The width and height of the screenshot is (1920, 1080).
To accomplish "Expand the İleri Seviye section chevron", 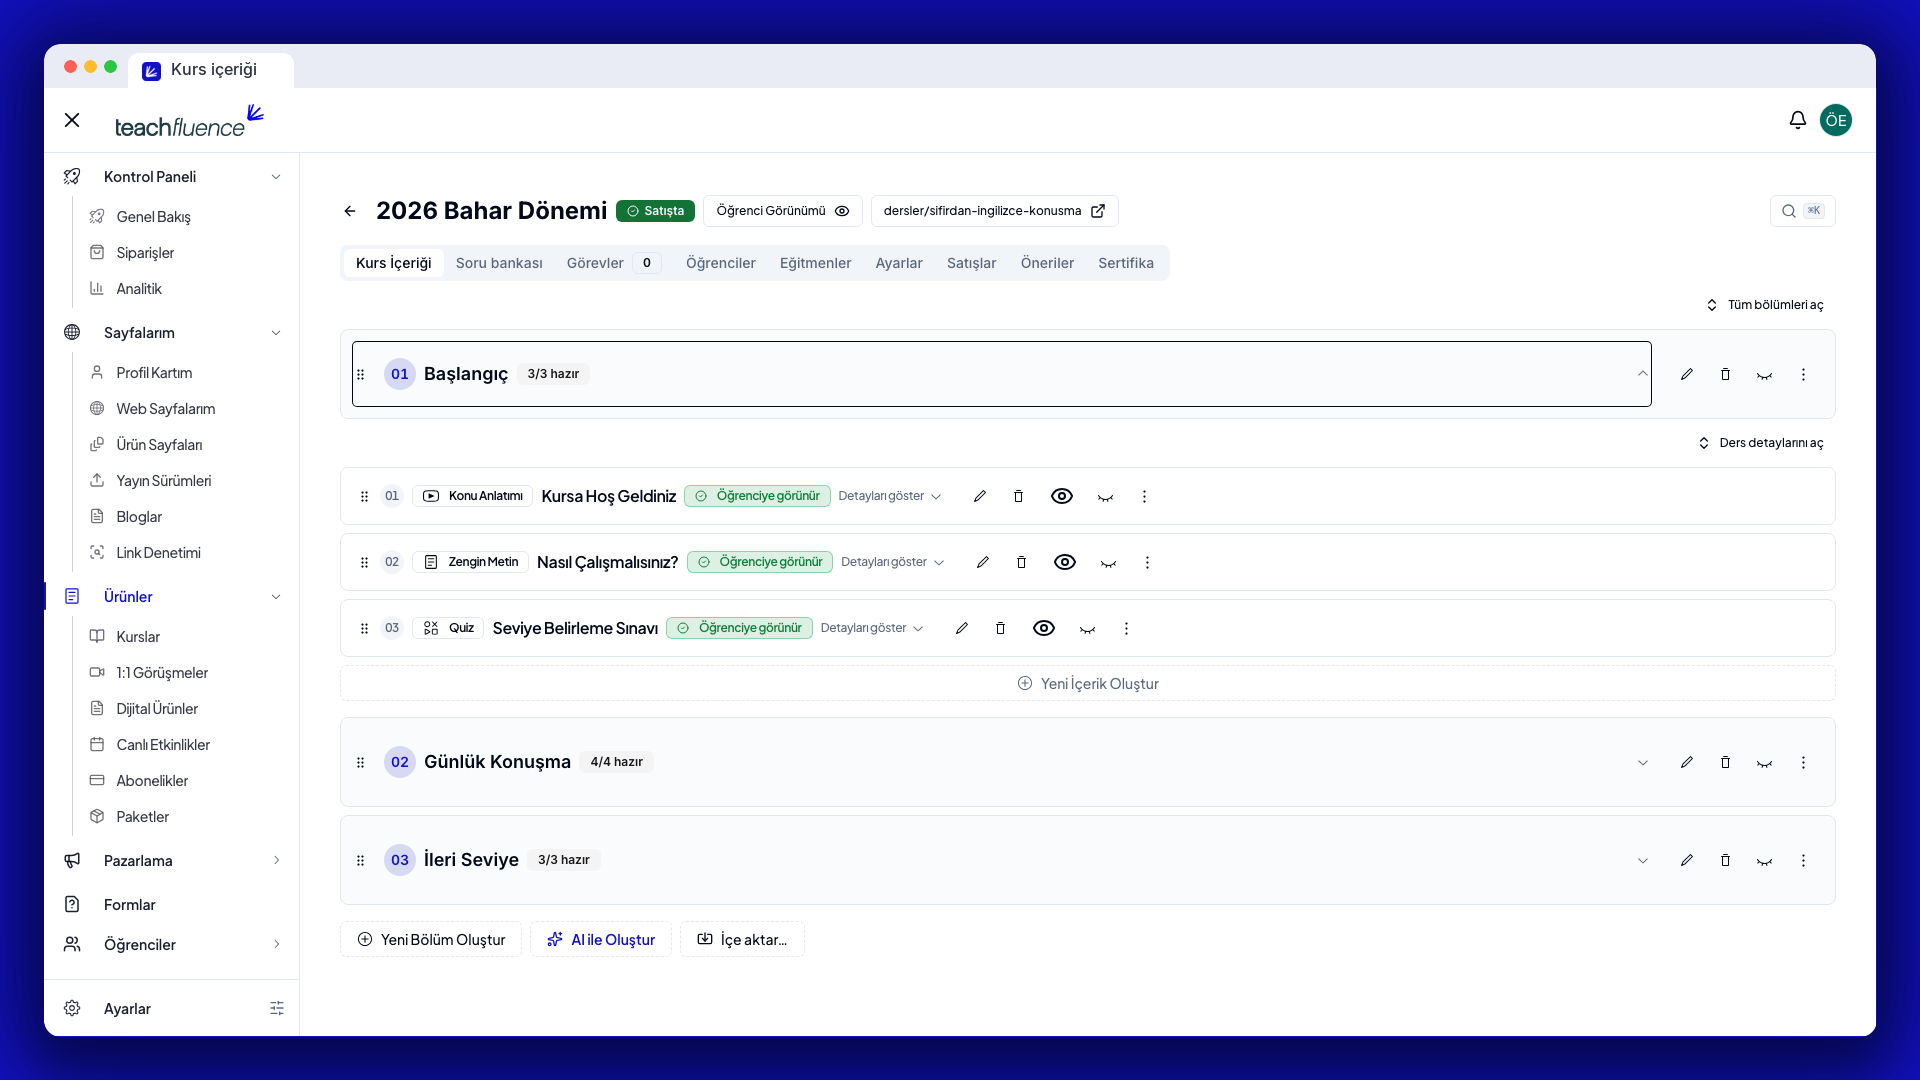I will click(x=1643, y=860).
